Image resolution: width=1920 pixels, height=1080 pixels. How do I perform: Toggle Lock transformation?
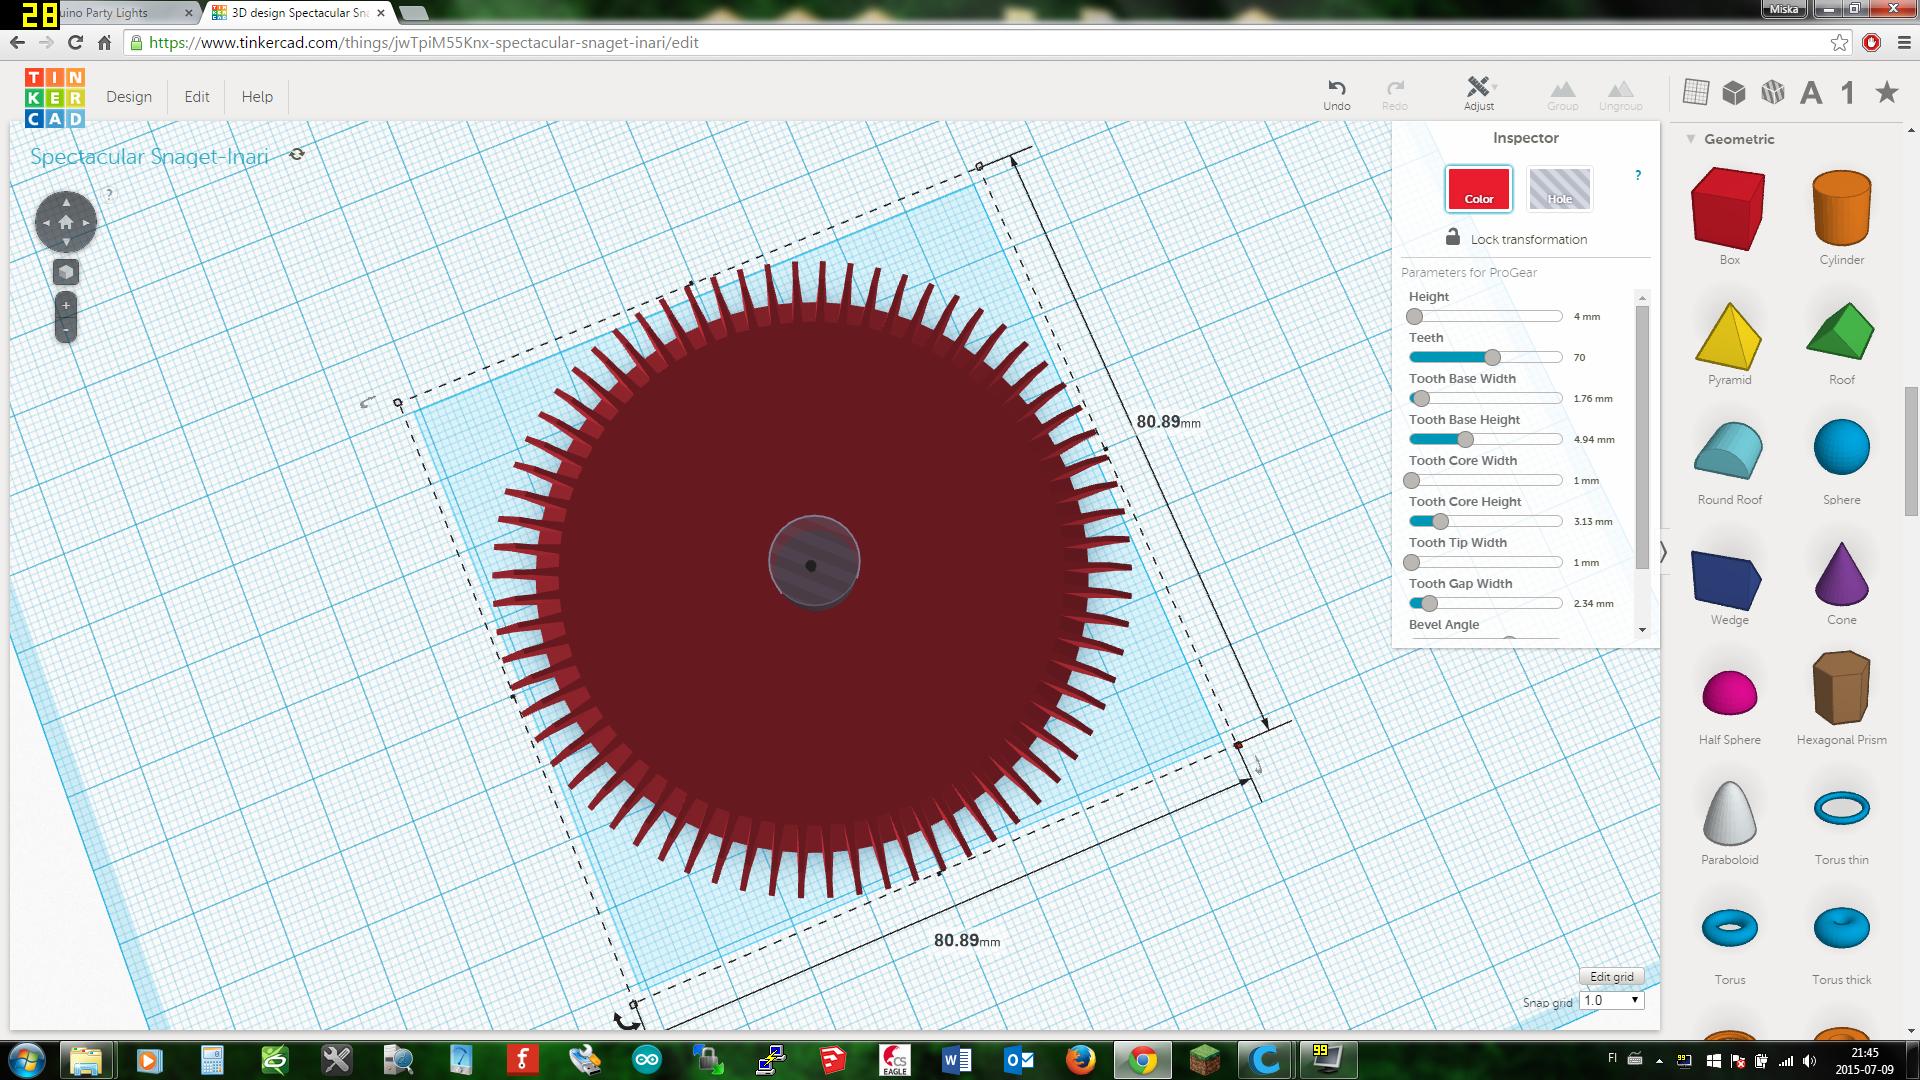[x=1516, y=238]
